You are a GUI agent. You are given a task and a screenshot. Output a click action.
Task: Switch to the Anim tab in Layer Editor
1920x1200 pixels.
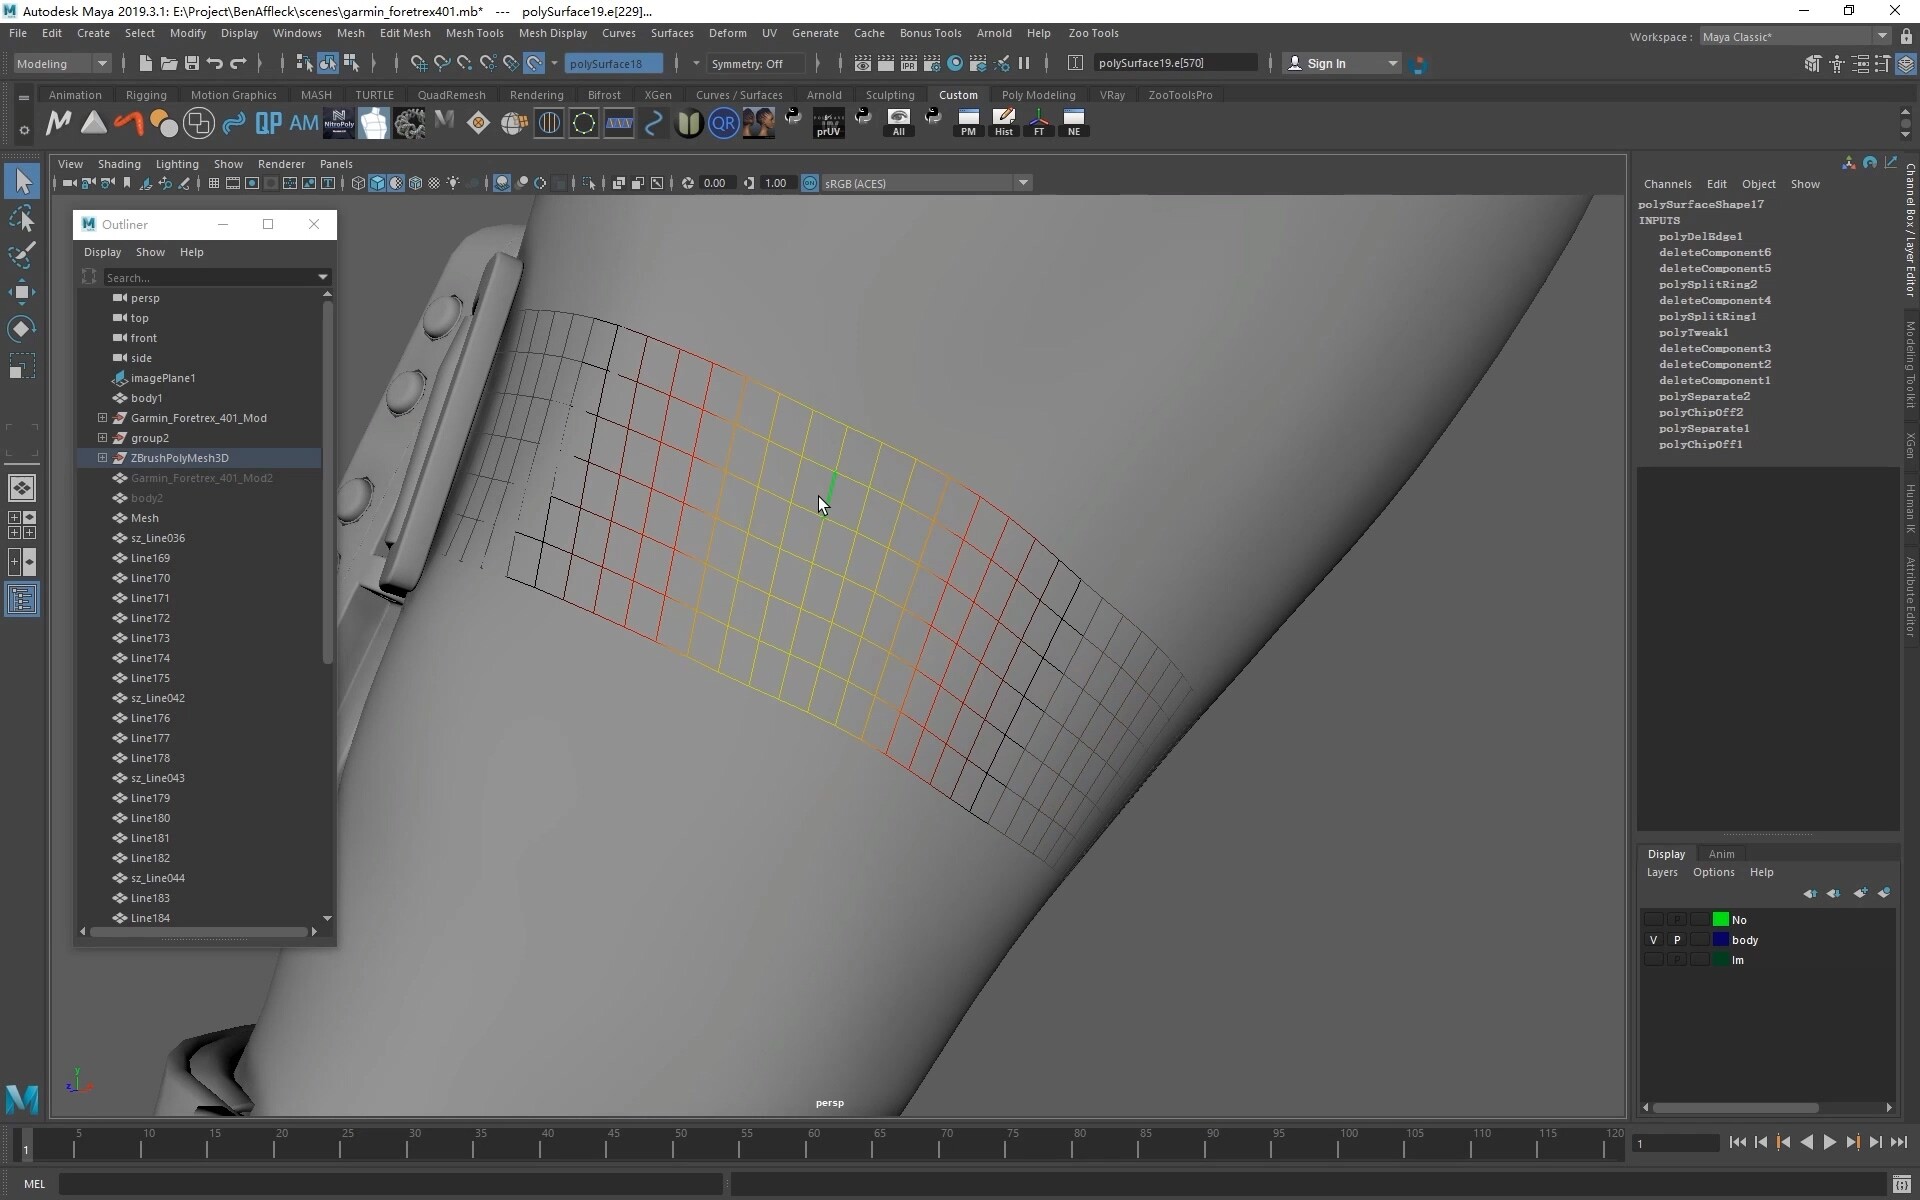click(1722, 854)
